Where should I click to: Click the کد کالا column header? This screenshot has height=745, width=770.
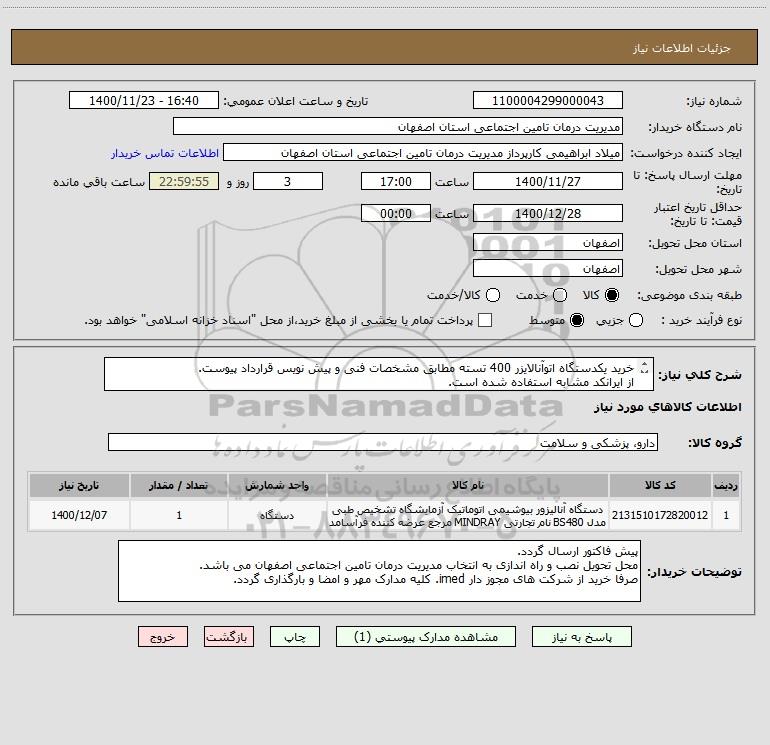(x=660, y=485)
